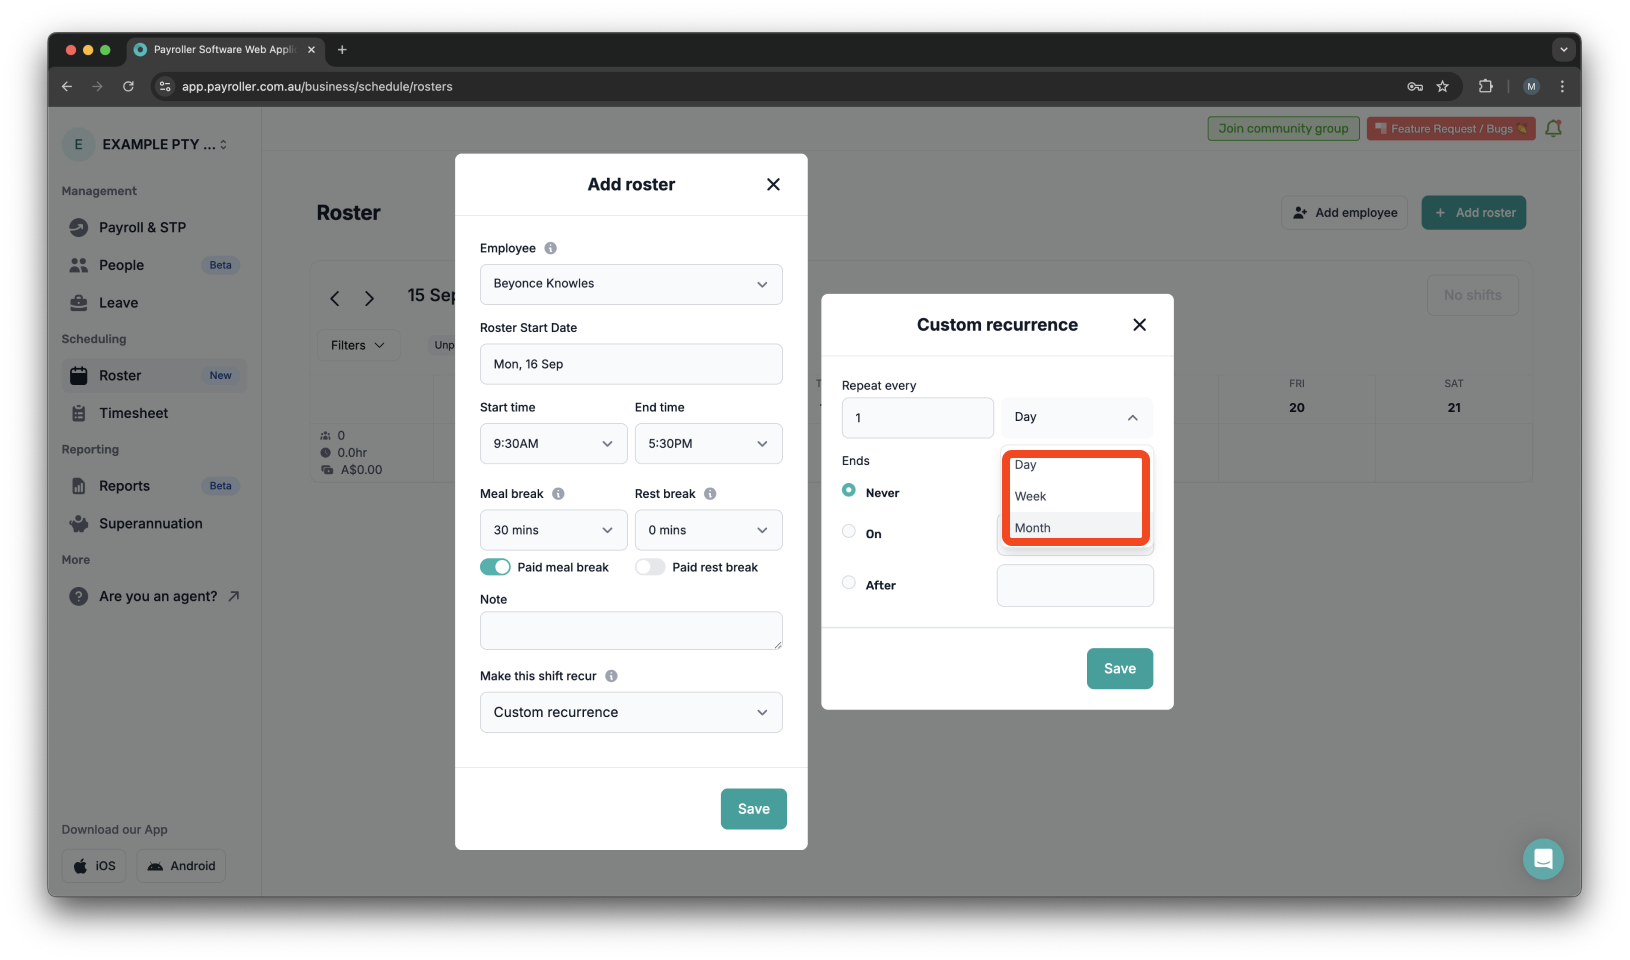Open the Leave section

[154, 303]
